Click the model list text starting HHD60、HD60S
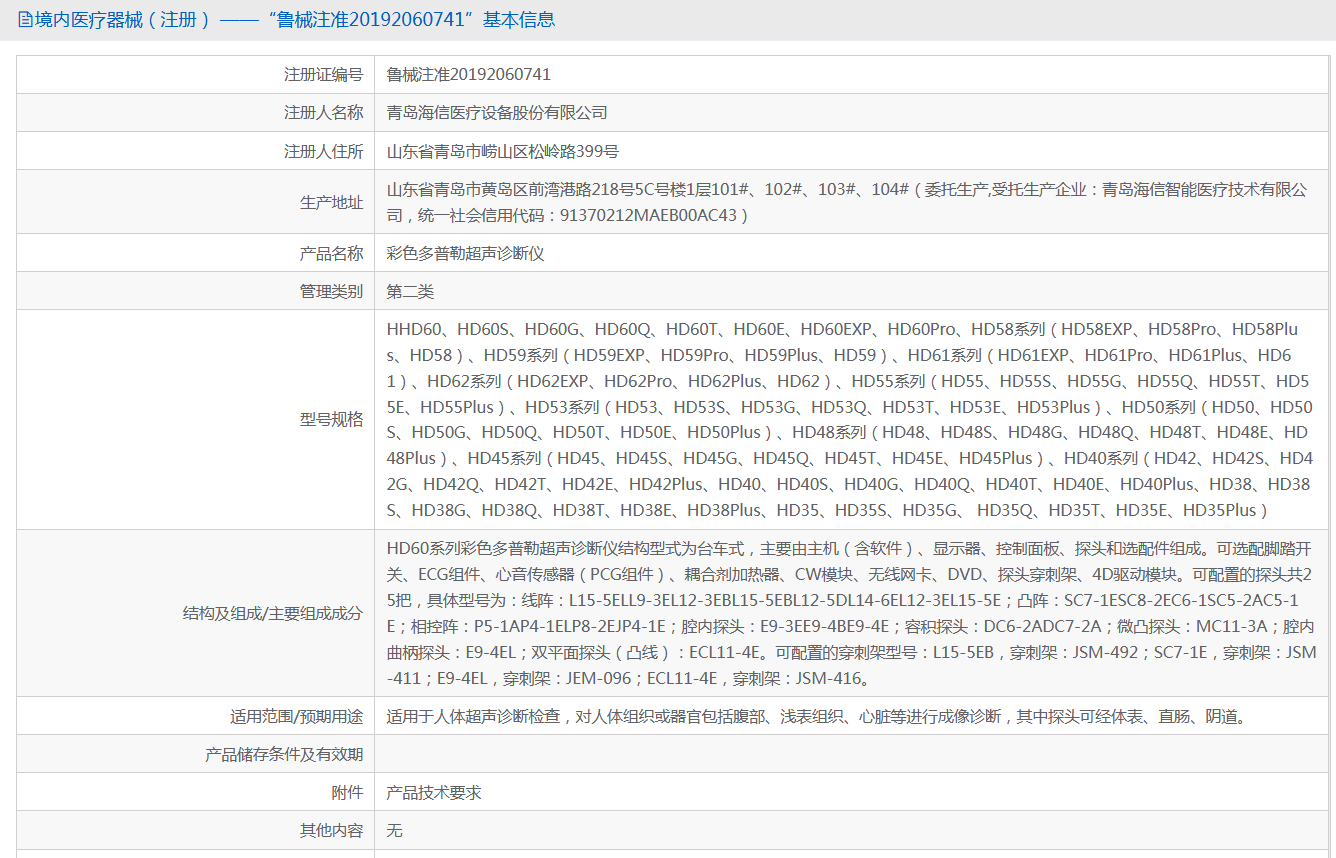Screen dimensions: 1336x858 tap(850, 420)
